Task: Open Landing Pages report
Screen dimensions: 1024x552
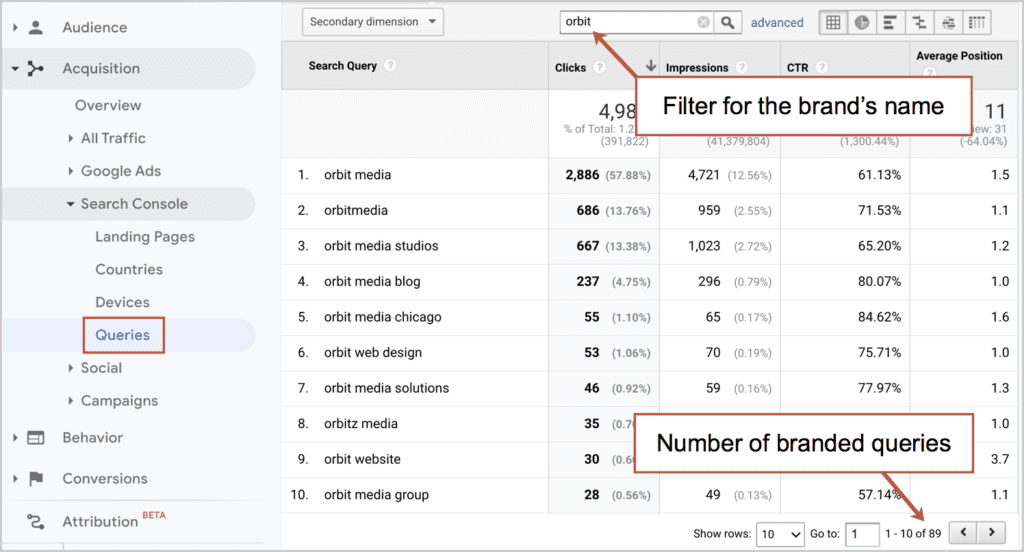Action: pos(145,236)
